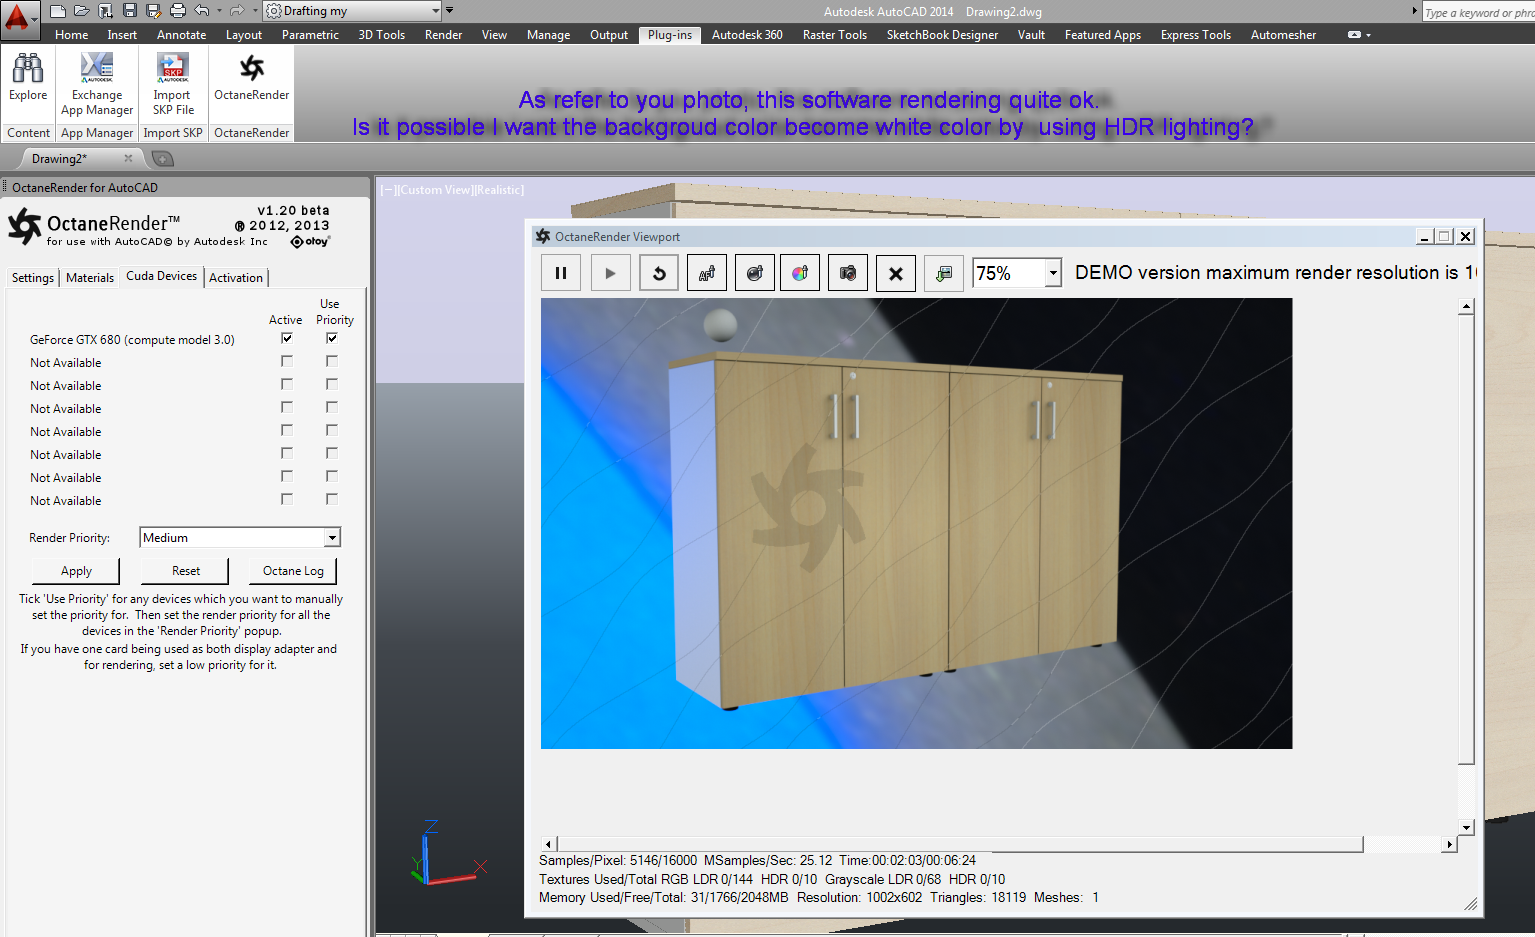This screenshot has height=937, width=1535.
Task: Redo the last undone action
Action: coord(236,11)
